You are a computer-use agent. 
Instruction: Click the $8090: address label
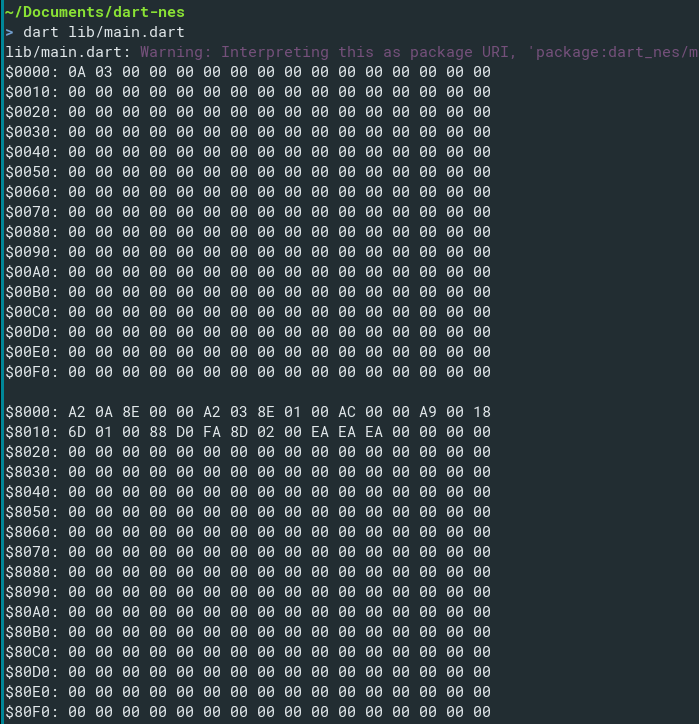click(x=32, y=592)
